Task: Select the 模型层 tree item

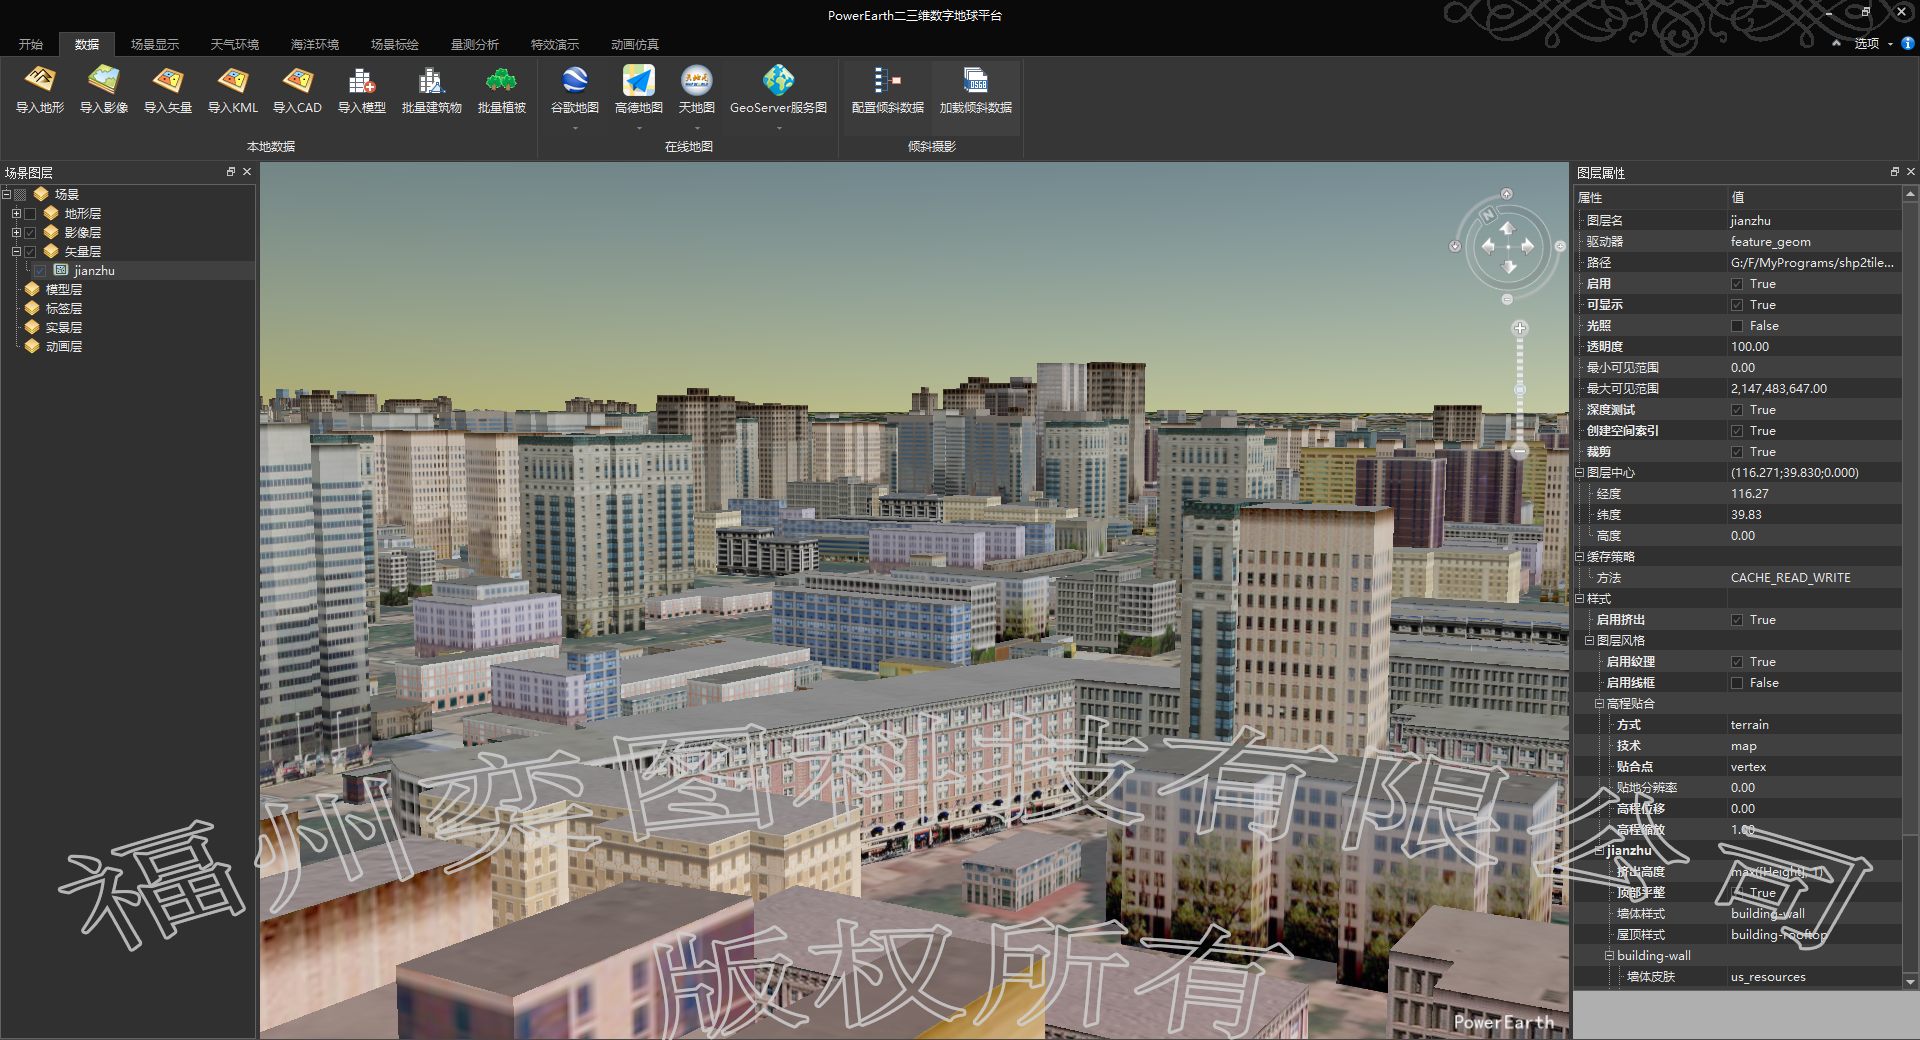Action: (63, 290)
